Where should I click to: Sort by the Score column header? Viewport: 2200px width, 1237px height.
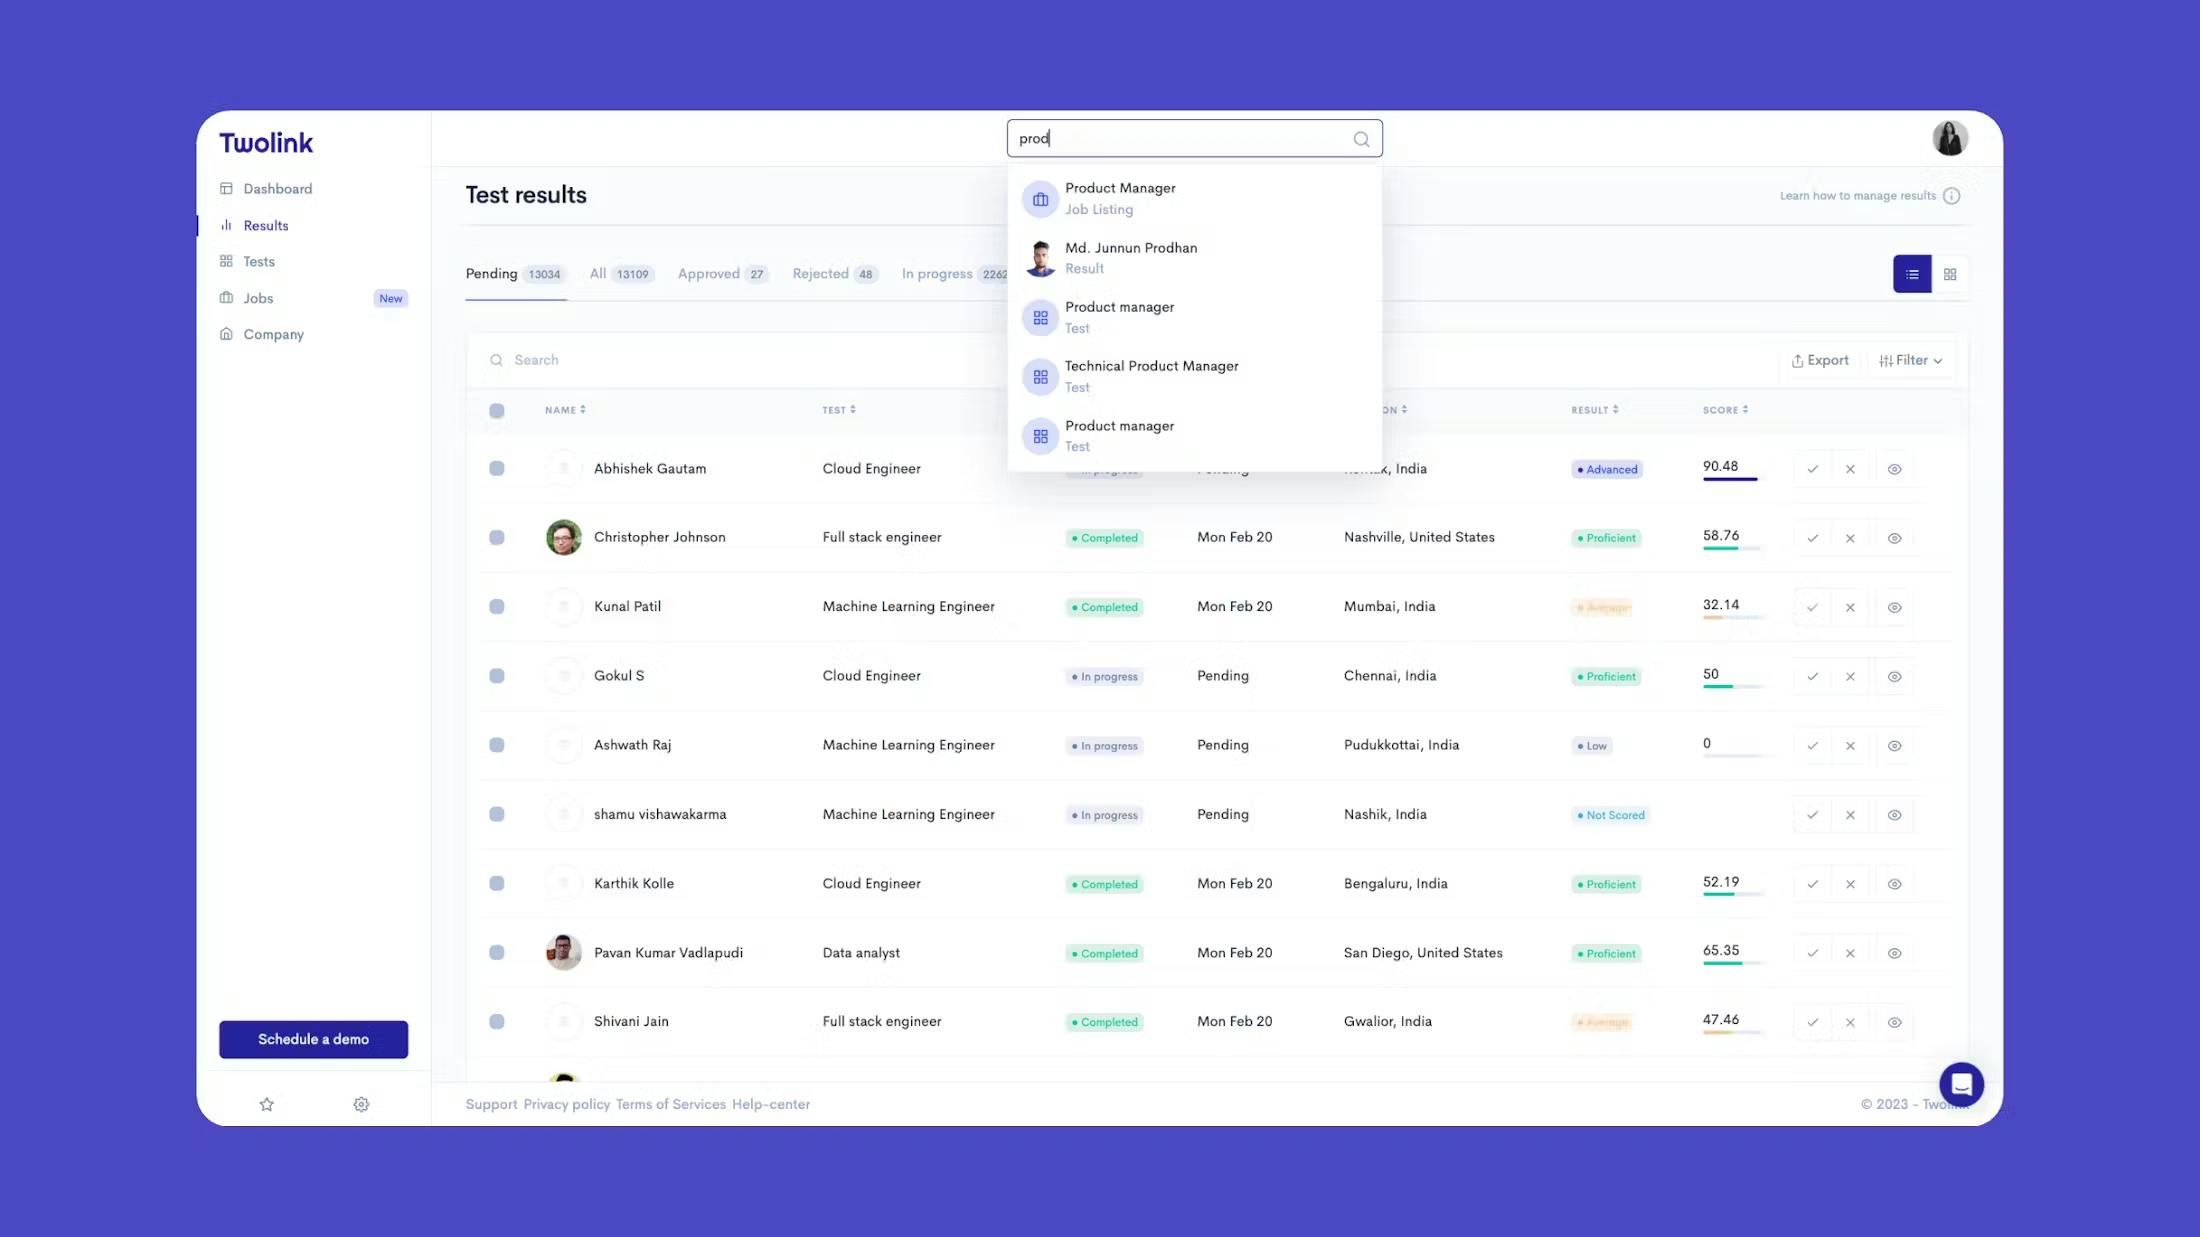1725,410
